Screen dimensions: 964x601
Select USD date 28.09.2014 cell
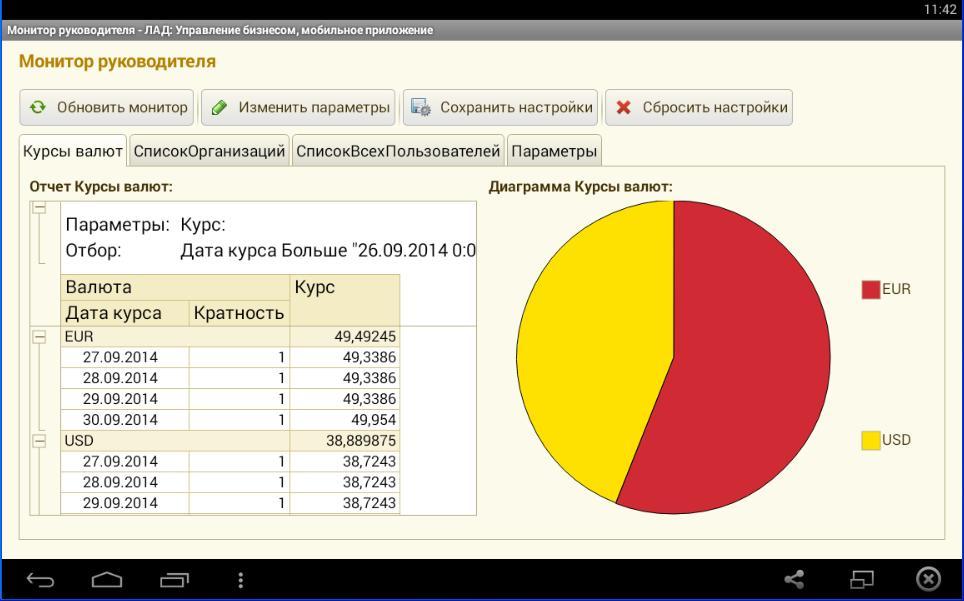(125, 482)
